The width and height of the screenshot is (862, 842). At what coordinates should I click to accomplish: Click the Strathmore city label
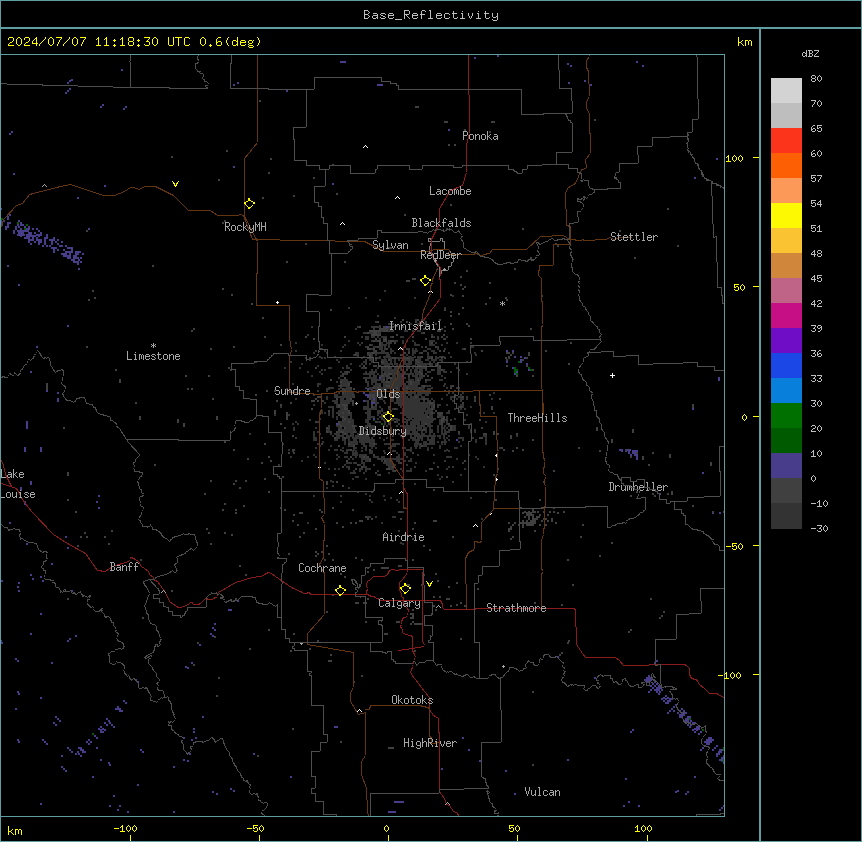click(516, 608)
